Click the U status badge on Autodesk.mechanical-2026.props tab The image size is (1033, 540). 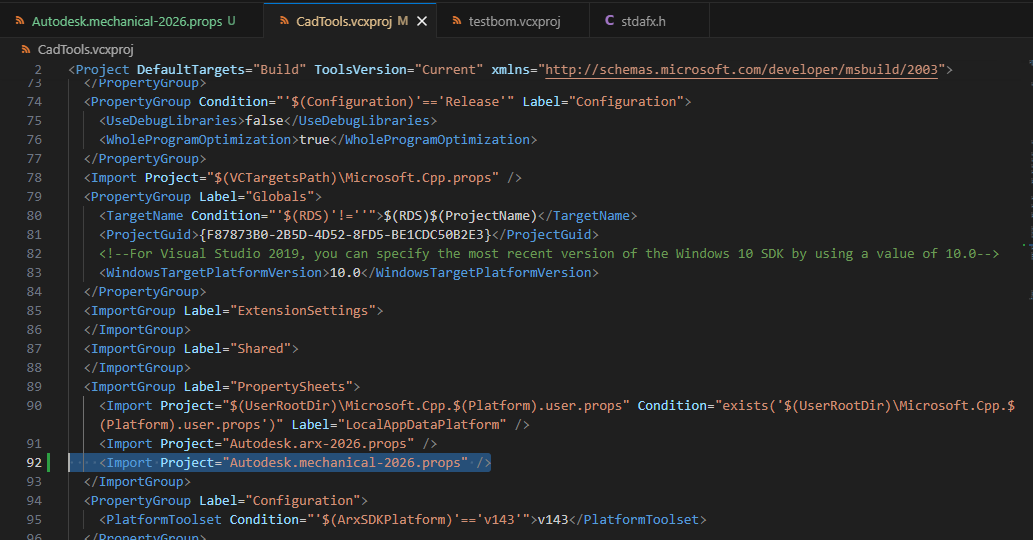(x=232, y=20)
